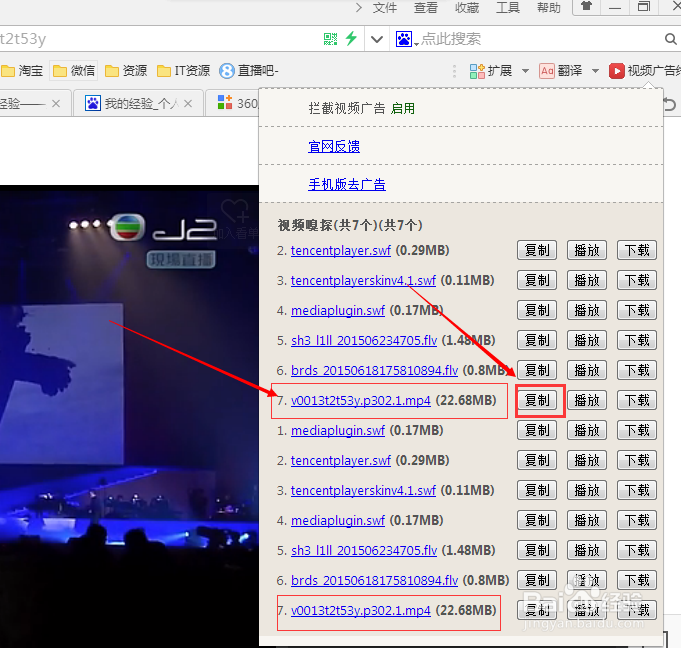Expand the chevron left of 文件 menu

coord(358,7)
